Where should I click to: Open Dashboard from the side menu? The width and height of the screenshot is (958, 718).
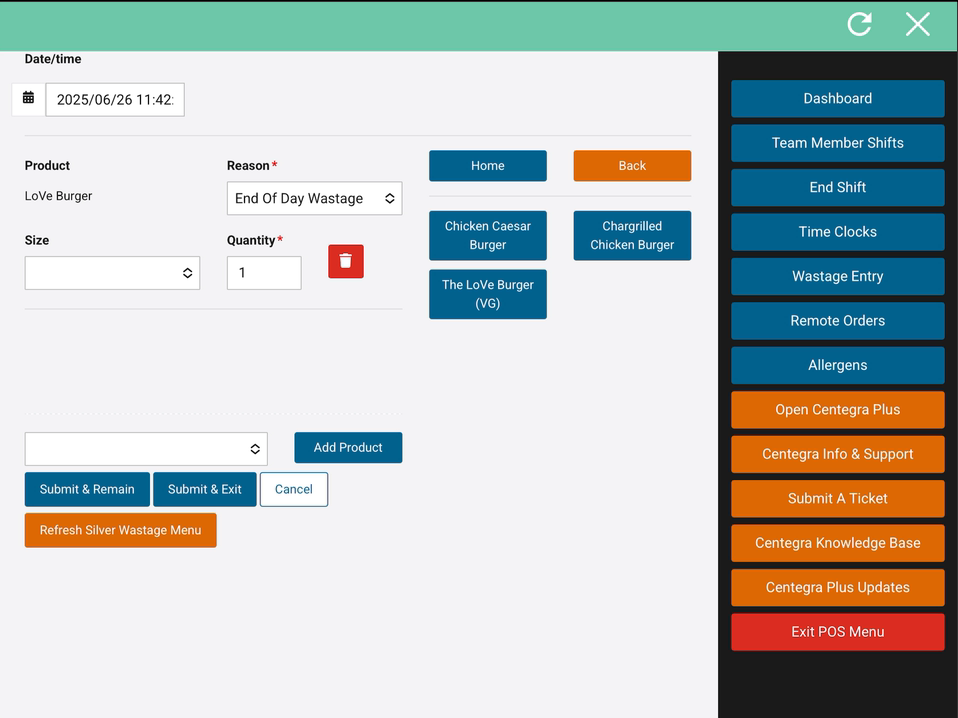(x=837, y=98)
